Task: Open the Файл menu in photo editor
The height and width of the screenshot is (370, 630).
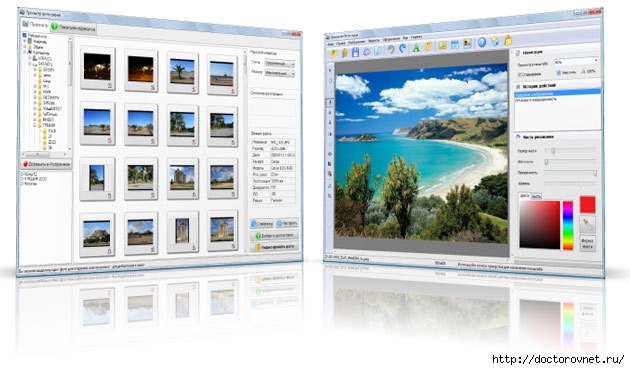Action: point(330,43)
